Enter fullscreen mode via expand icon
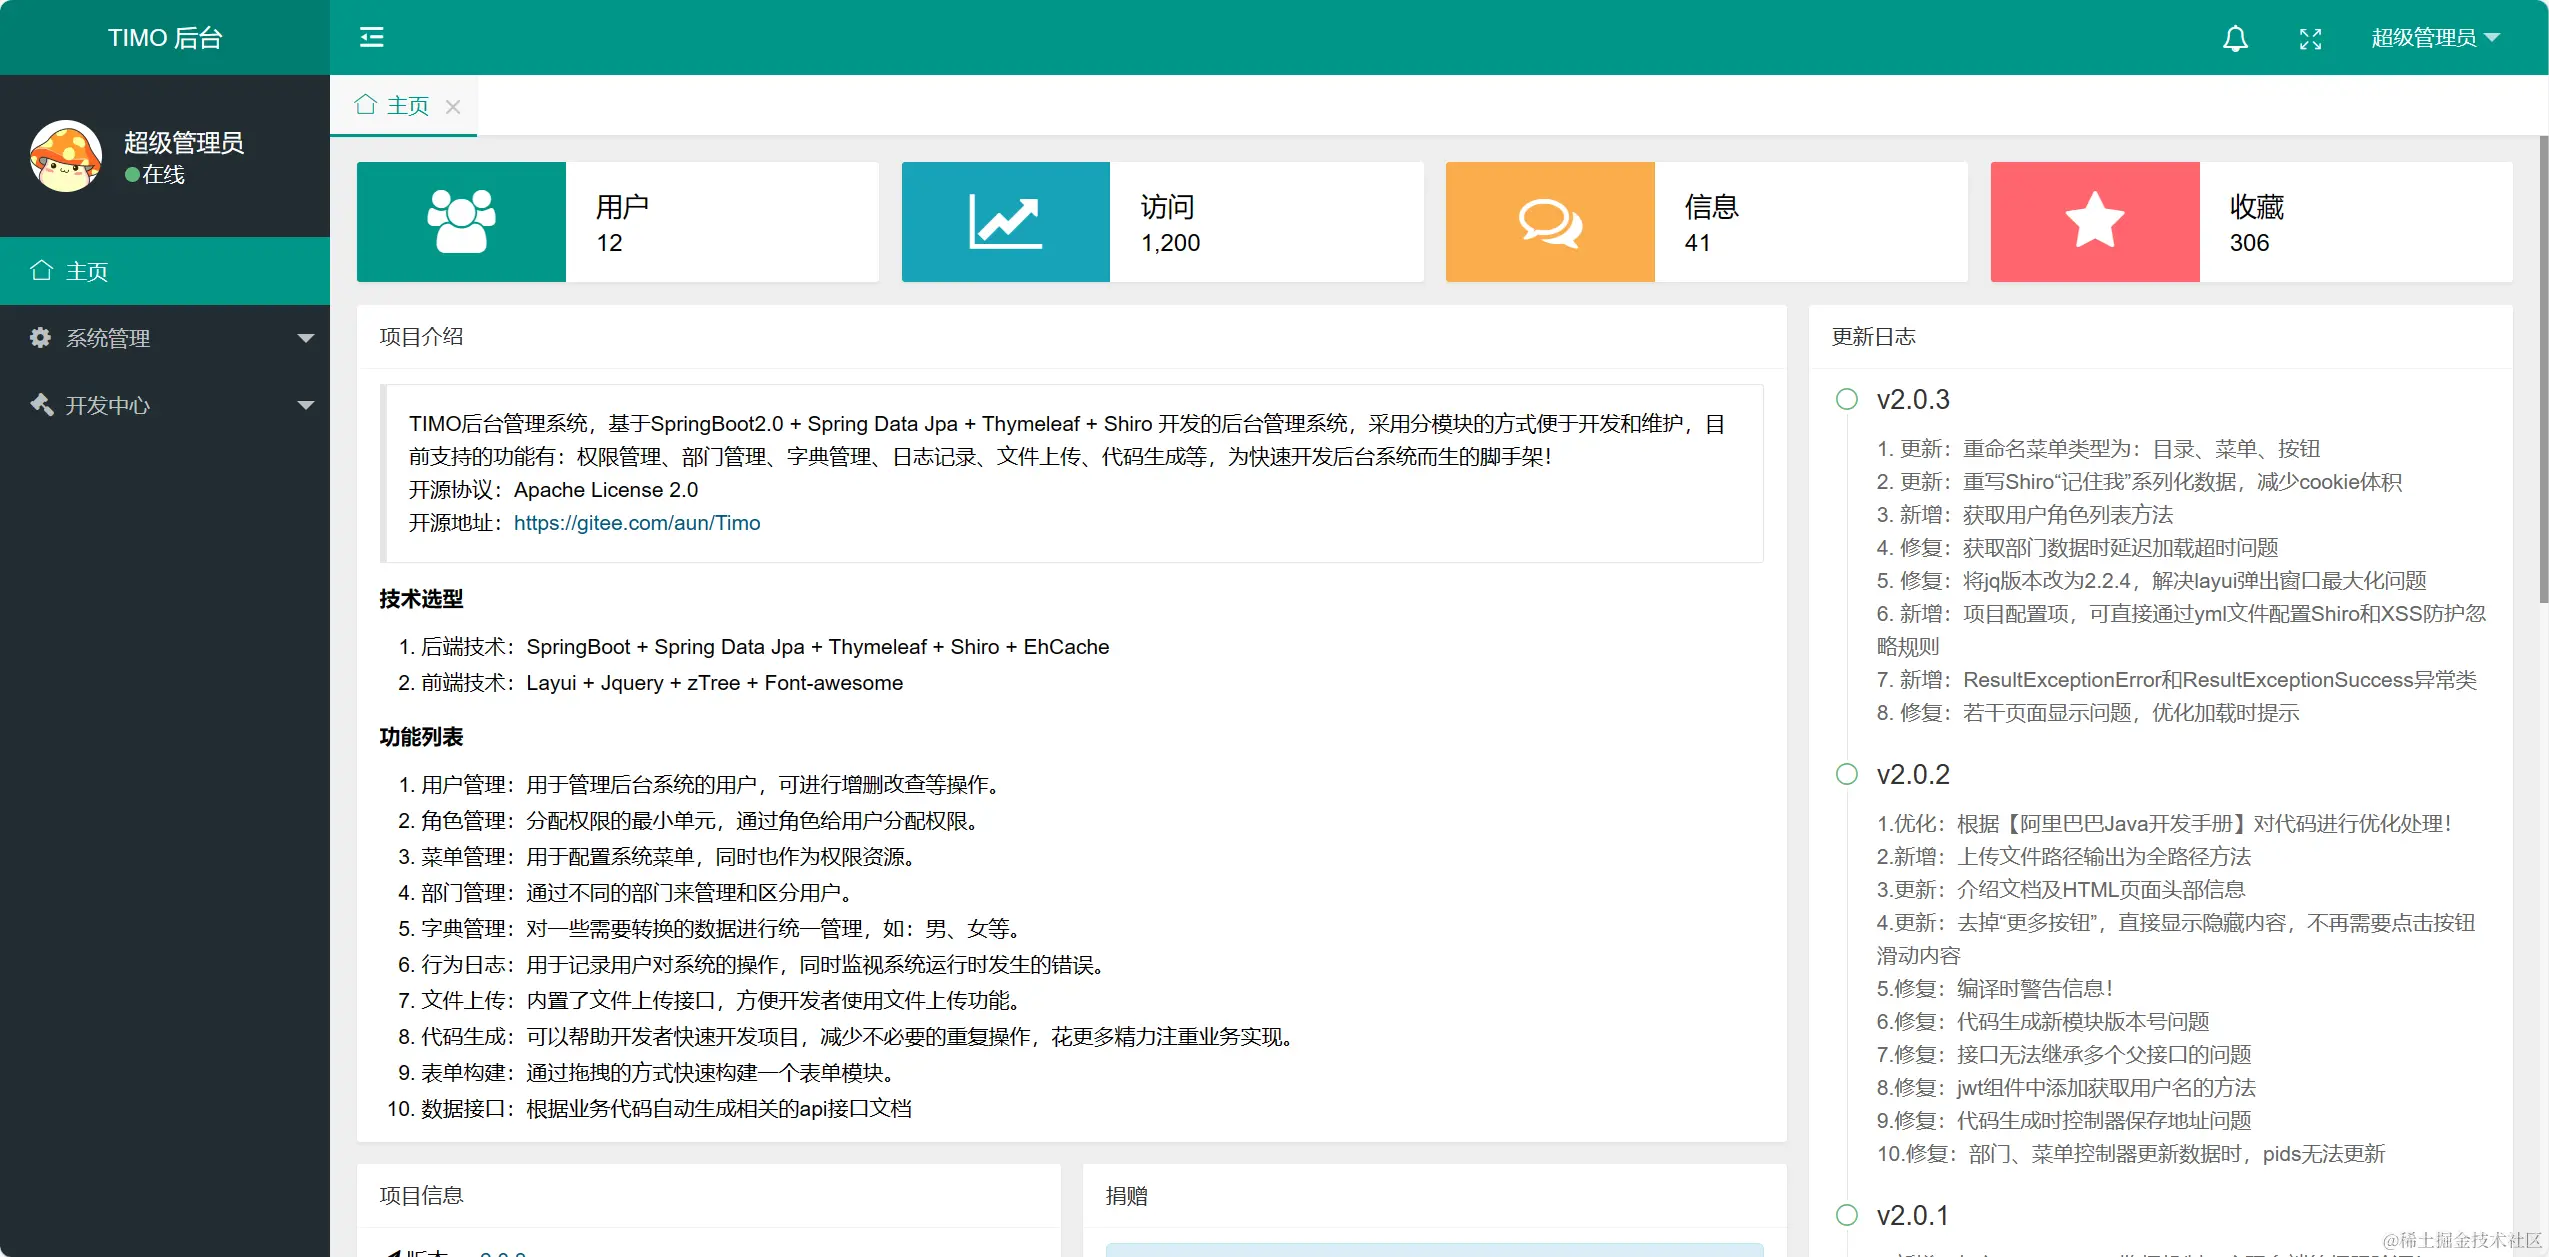Image resolution: width=2549 pixels, height=1257 pixels. [x=2310, y=39]
